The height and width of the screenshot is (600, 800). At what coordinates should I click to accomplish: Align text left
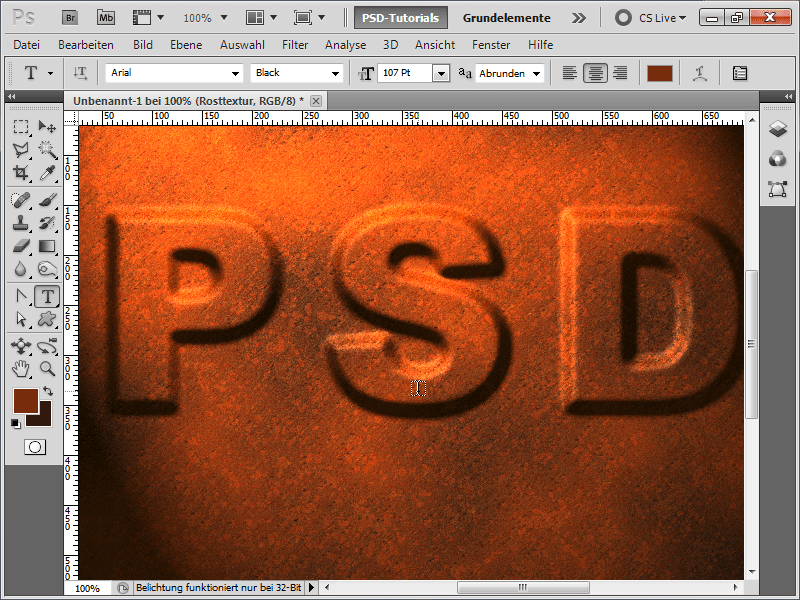[x=570, y=73]
